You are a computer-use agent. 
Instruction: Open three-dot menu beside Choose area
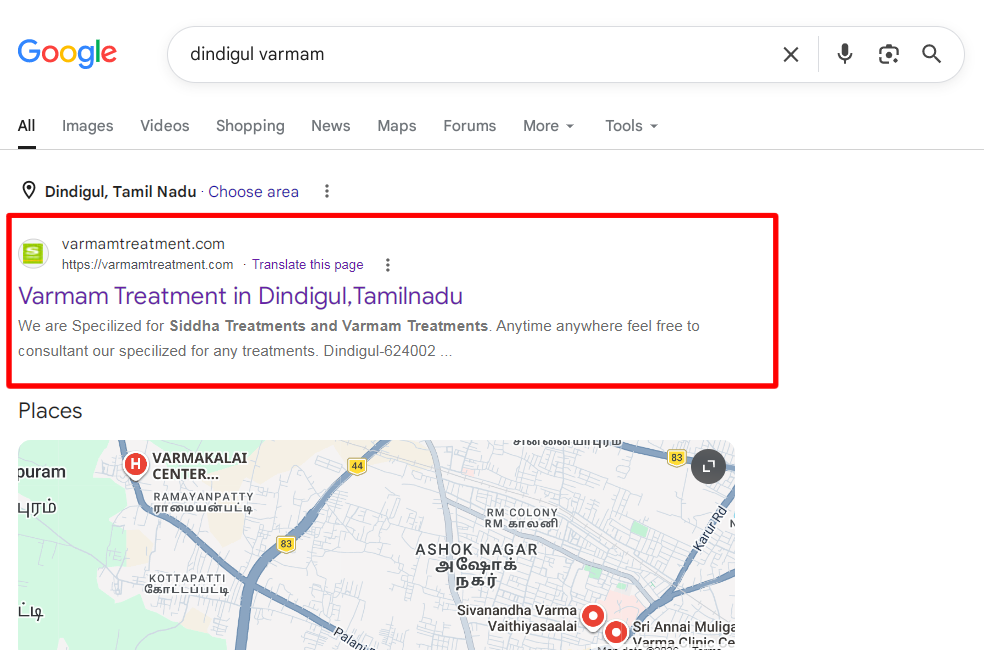click(x=327, y=191)
